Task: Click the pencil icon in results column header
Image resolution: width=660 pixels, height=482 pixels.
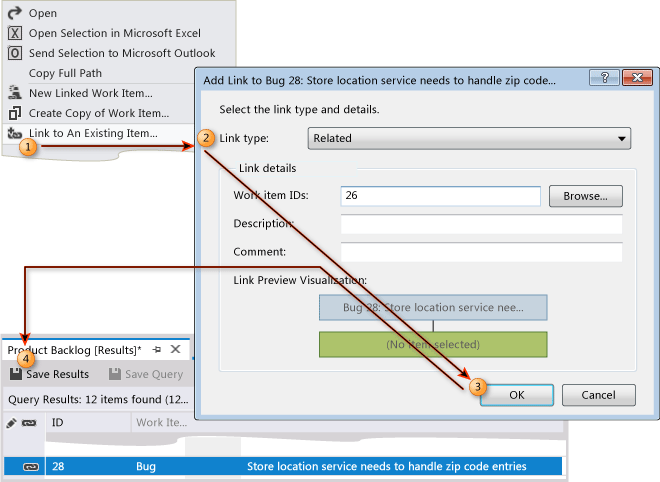Action: click(x=11, y=423)
